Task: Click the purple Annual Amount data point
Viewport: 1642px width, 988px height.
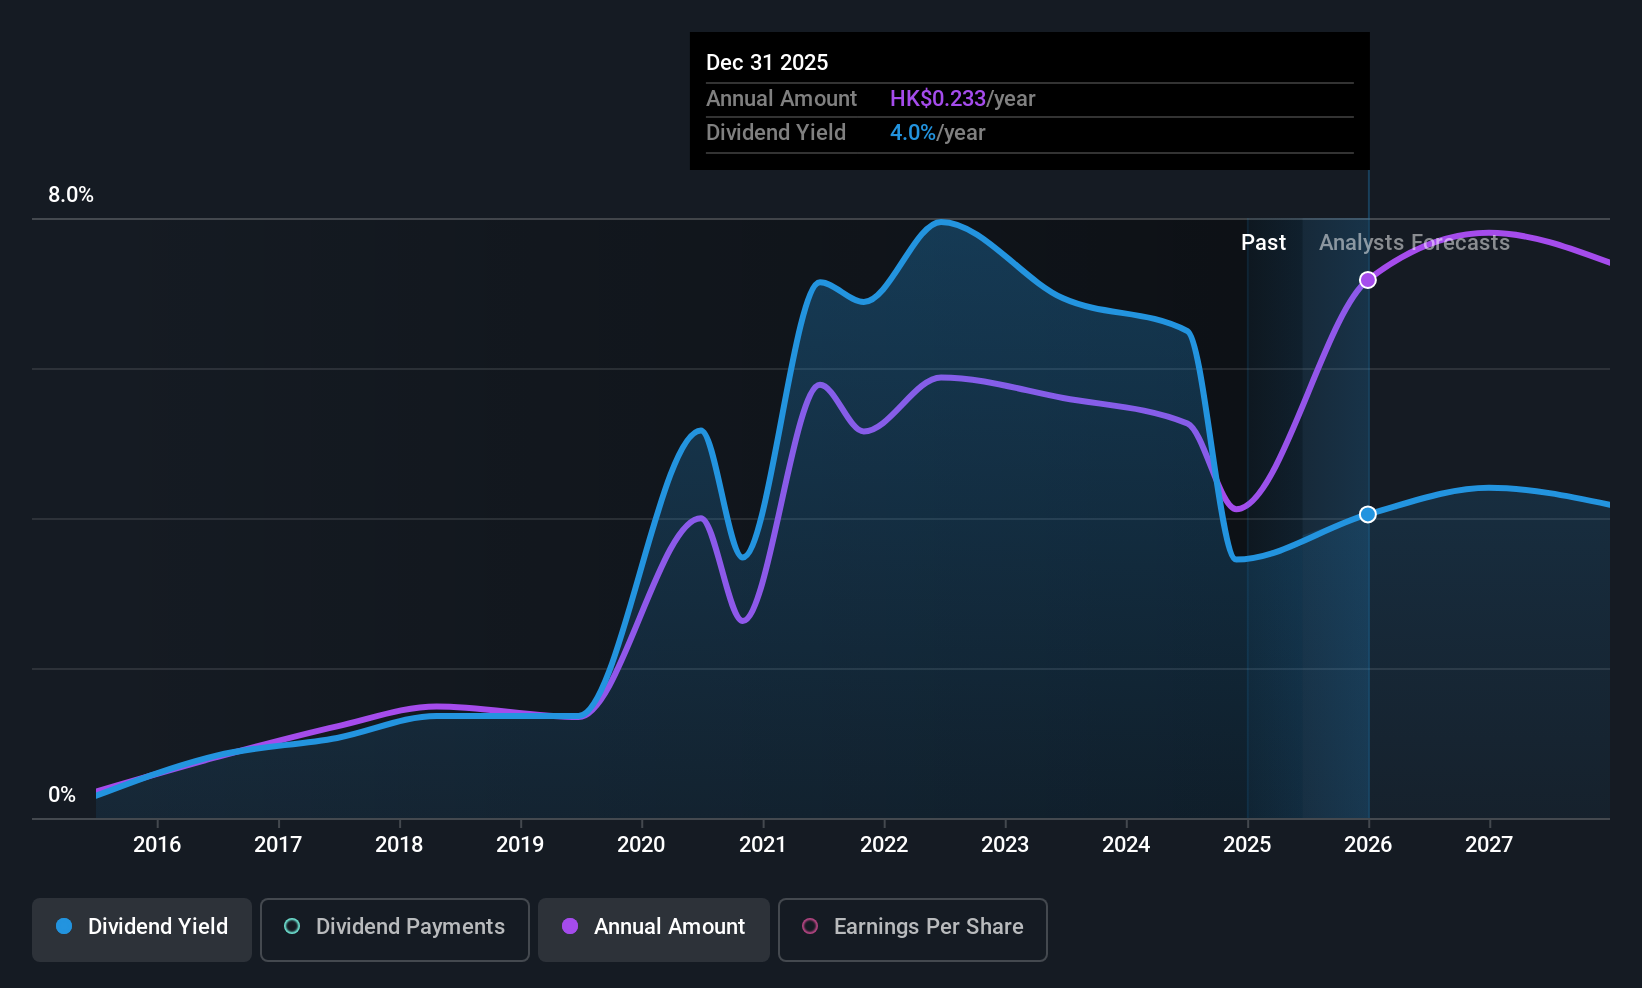Action: pos(1368,280)
